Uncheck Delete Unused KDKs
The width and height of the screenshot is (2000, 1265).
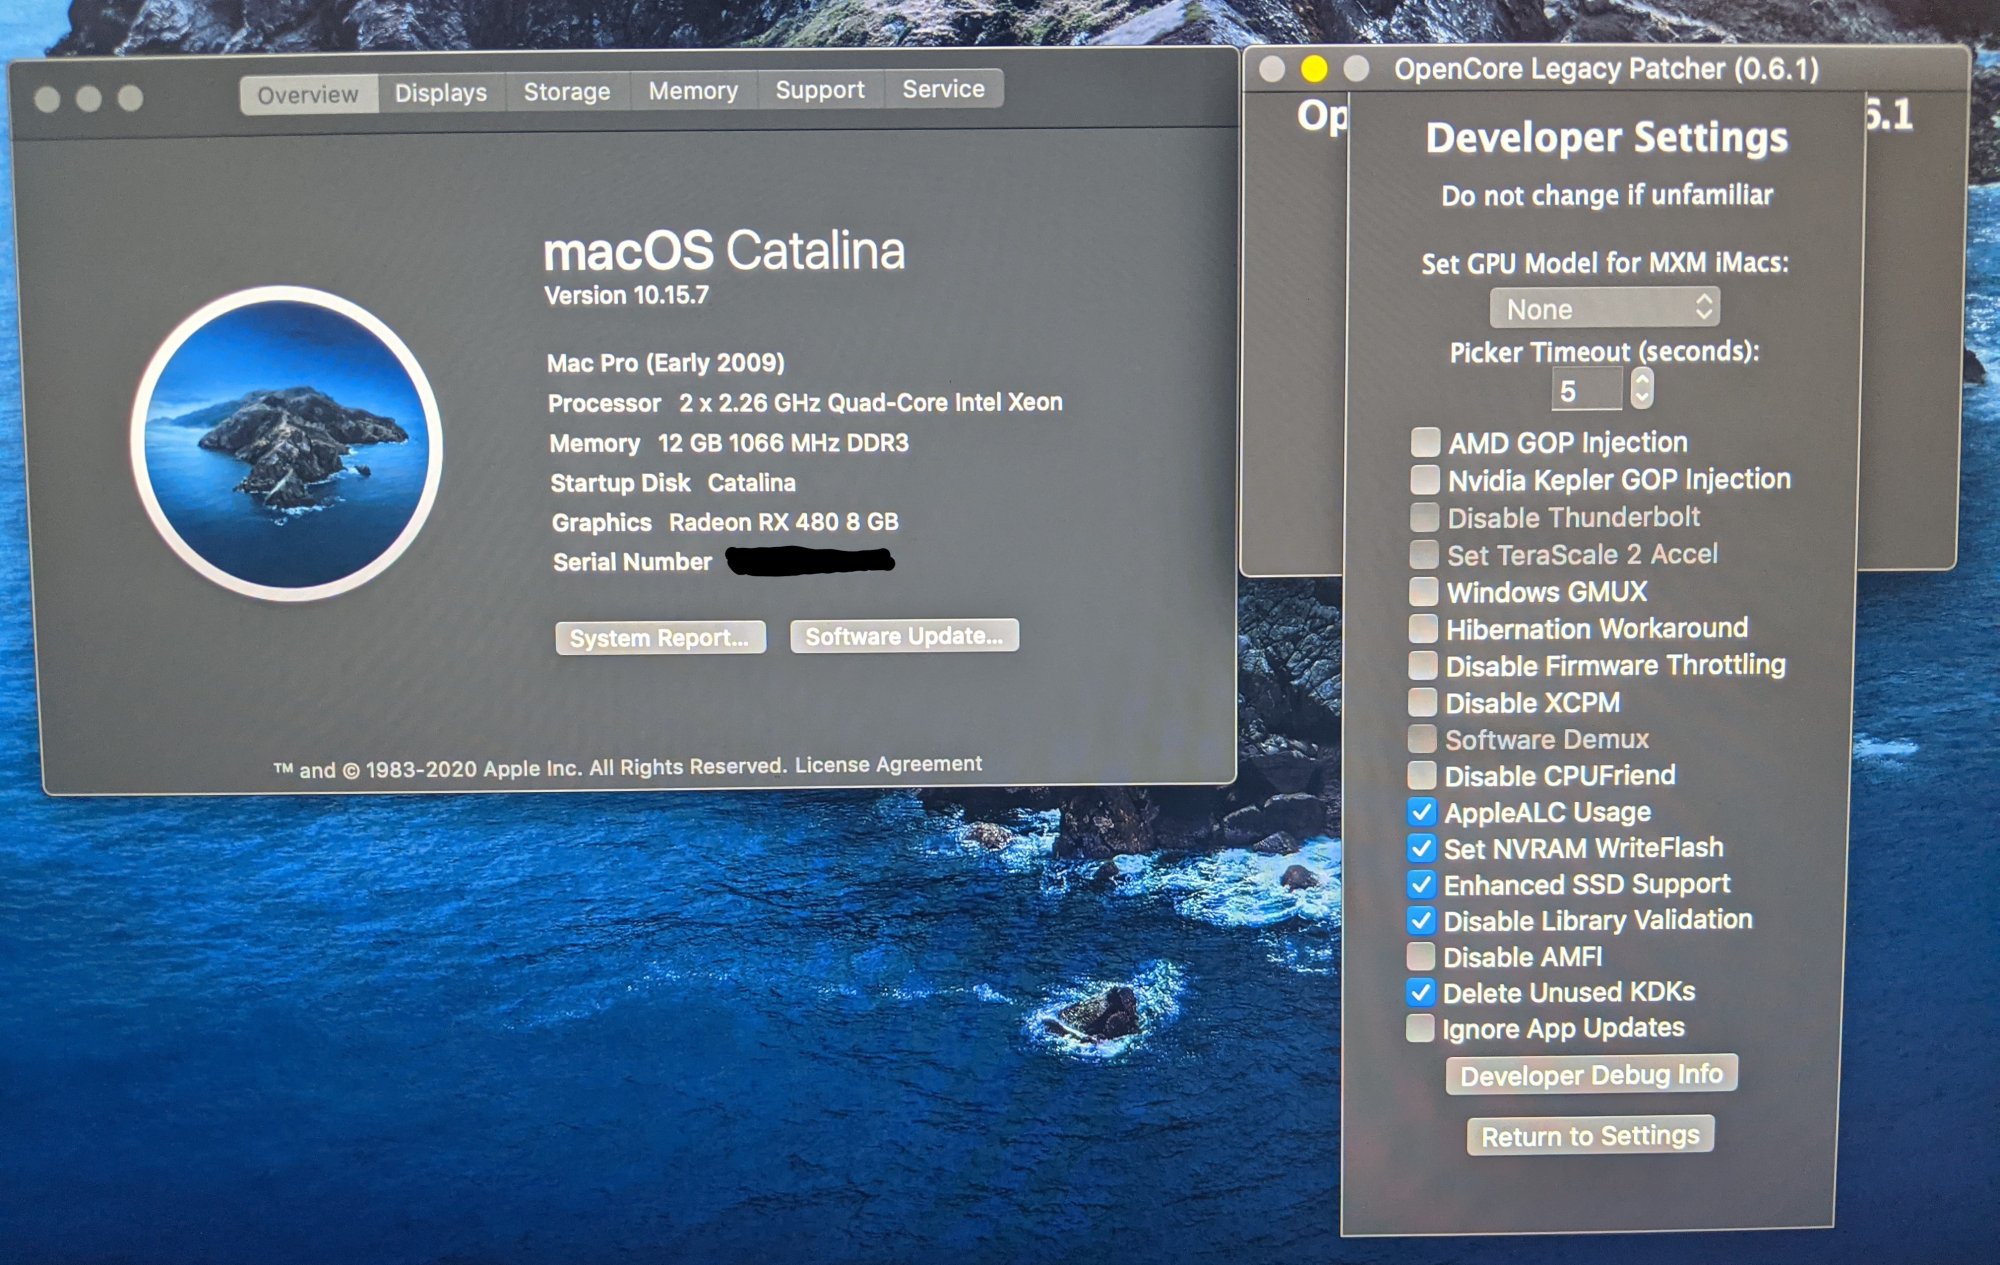[1420, 993]
